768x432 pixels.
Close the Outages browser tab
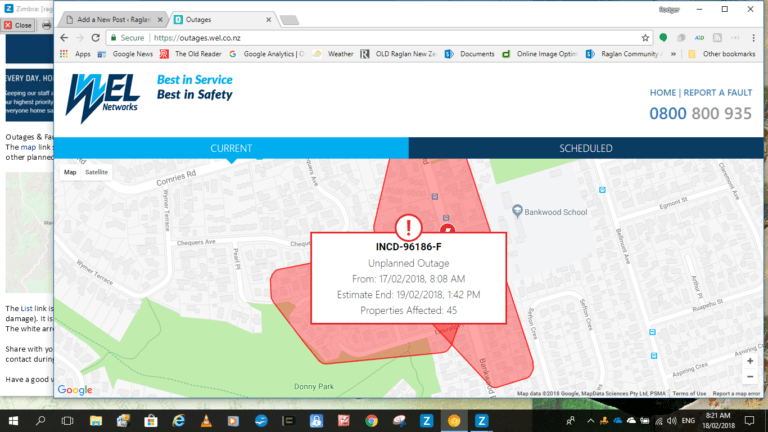pos(268,20)
